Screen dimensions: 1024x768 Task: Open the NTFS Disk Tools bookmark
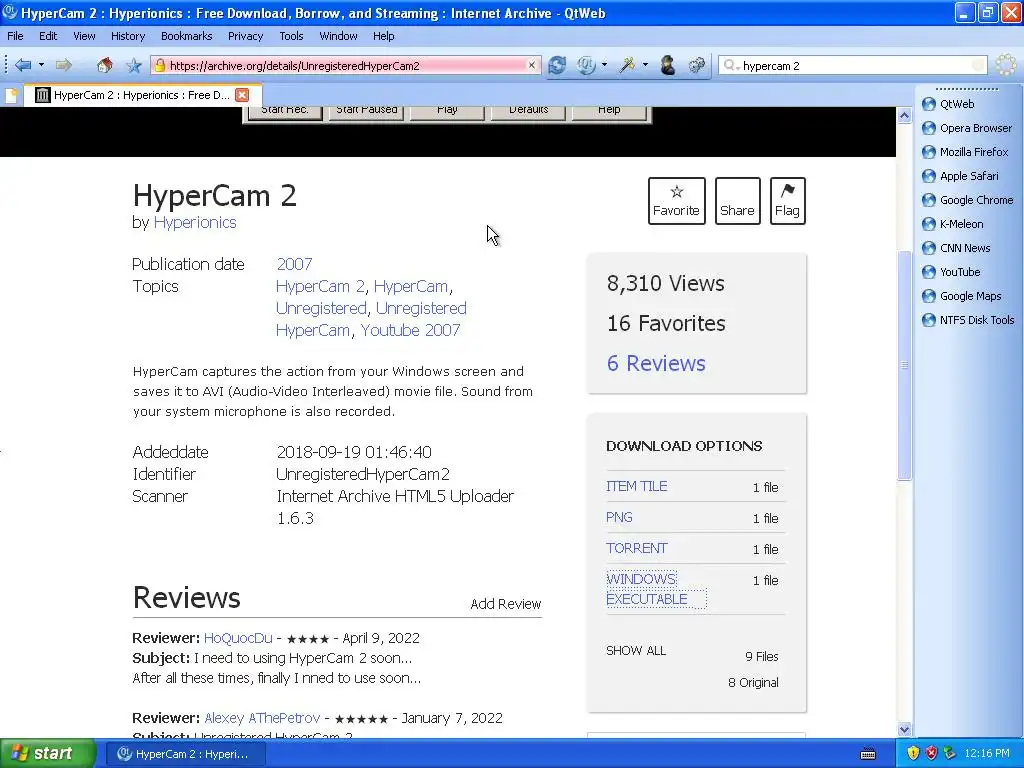coord(968,320)
